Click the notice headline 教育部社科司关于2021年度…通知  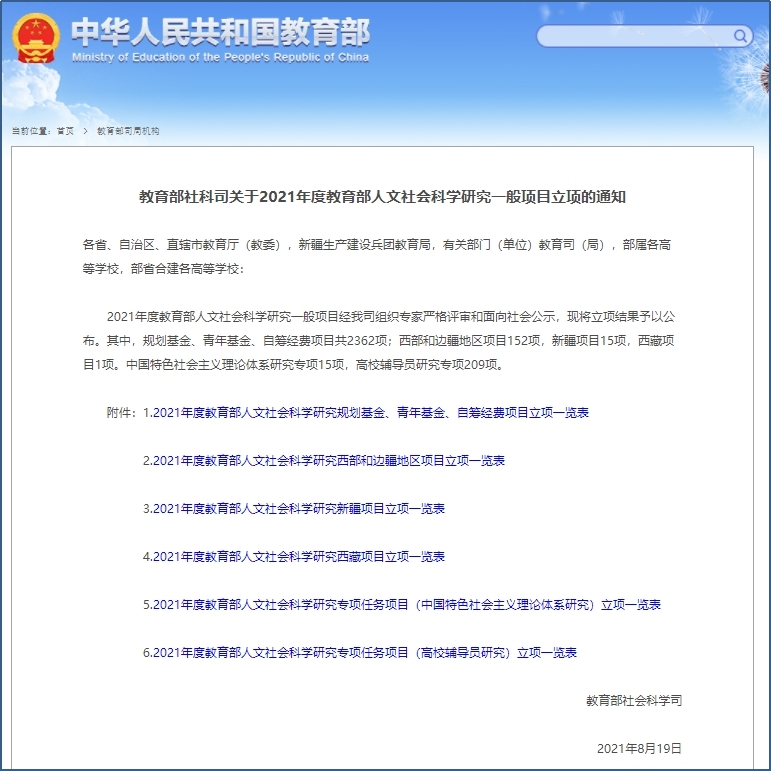382,197
